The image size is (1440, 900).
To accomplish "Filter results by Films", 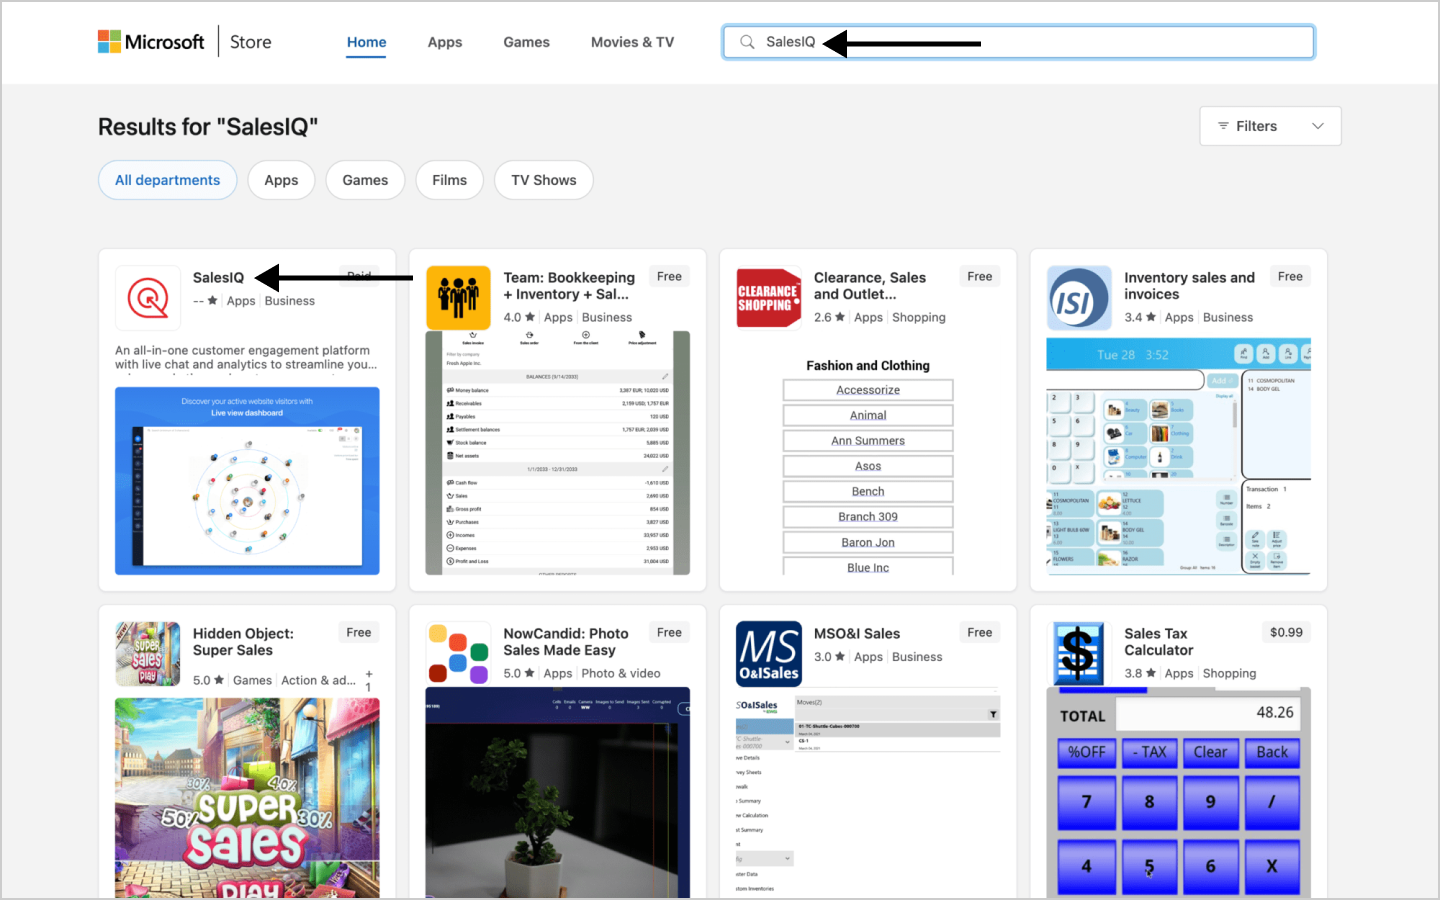I will (449, 180).
